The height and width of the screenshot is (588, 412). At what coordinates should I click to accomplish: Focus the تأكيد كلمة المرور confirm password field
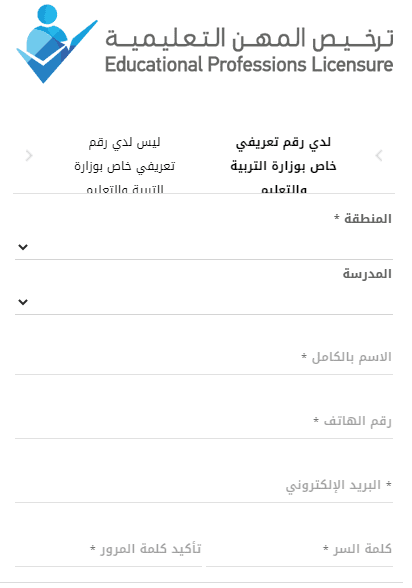(109, 549)
